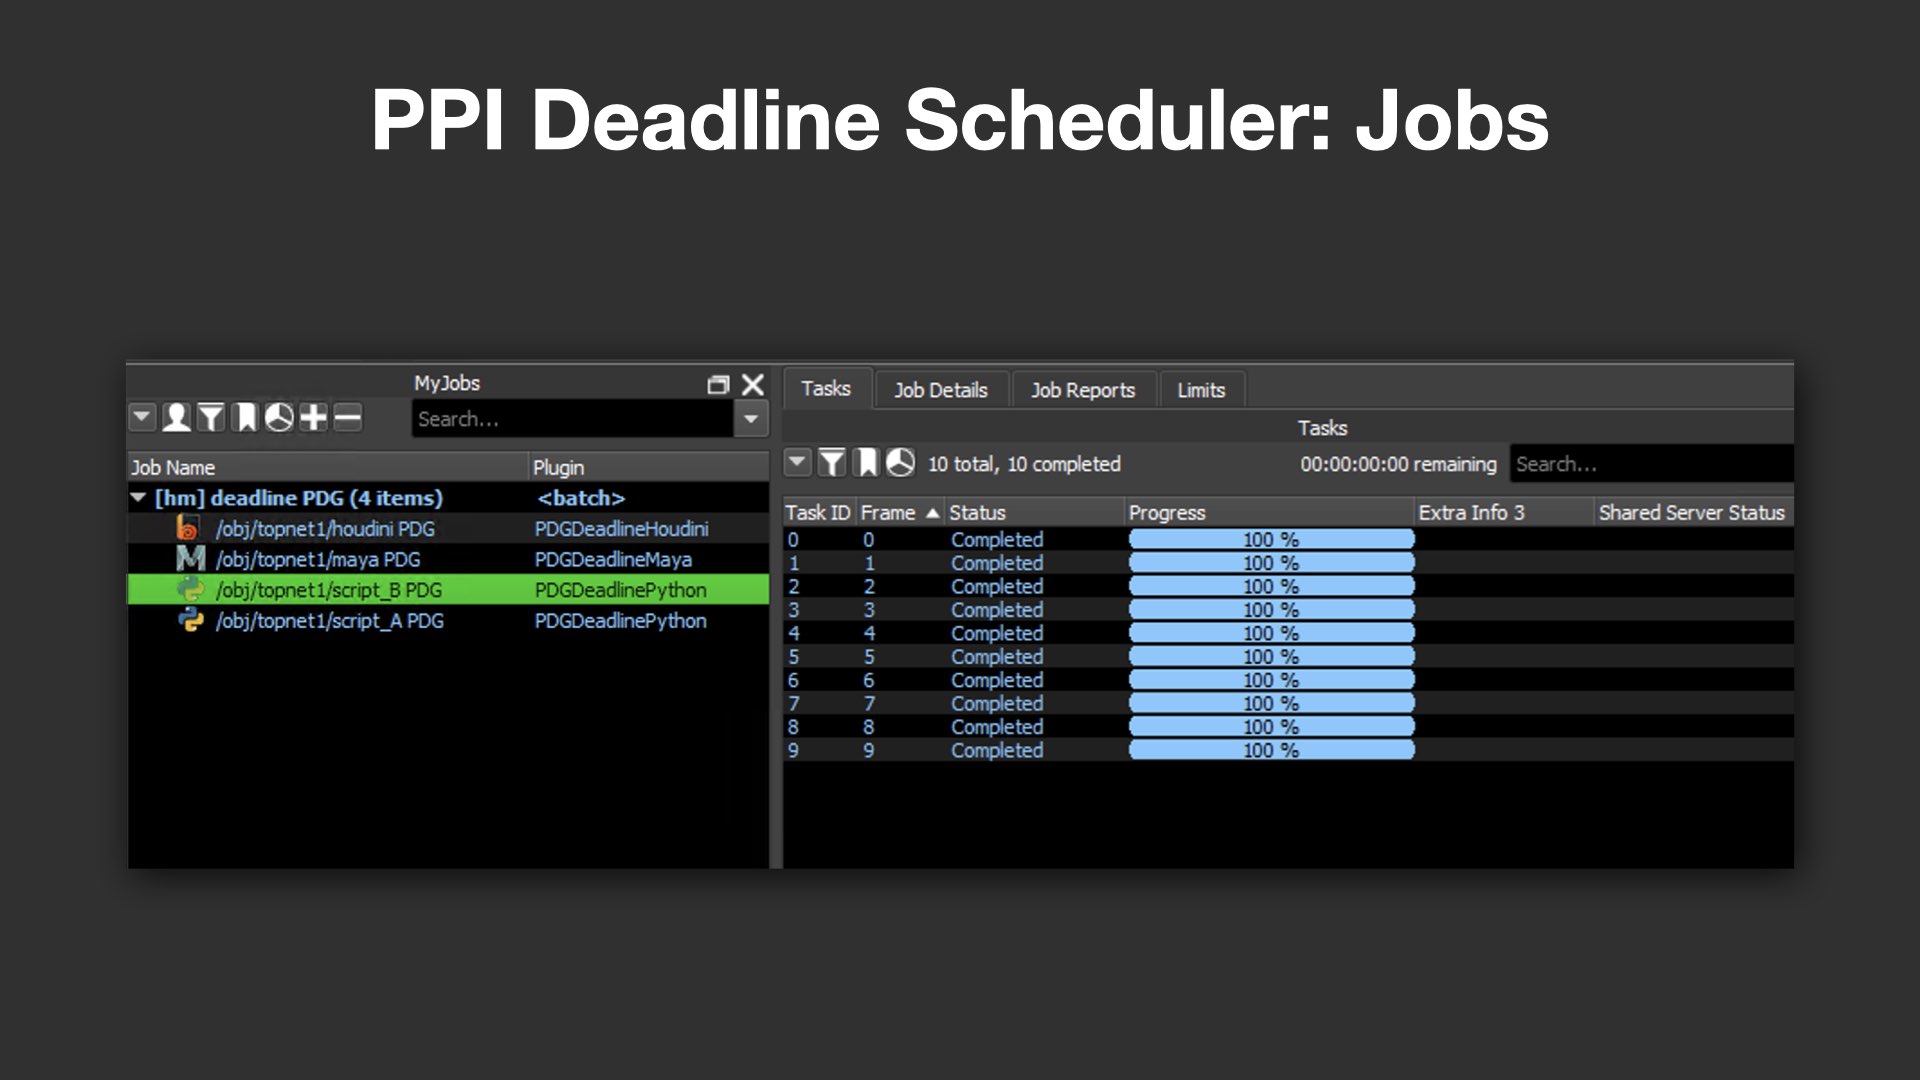Click the user filter icon in MyJobs toolbar
Image resolution: width=1920 pixels, height=1080 pixels.
tap(177, 417)
